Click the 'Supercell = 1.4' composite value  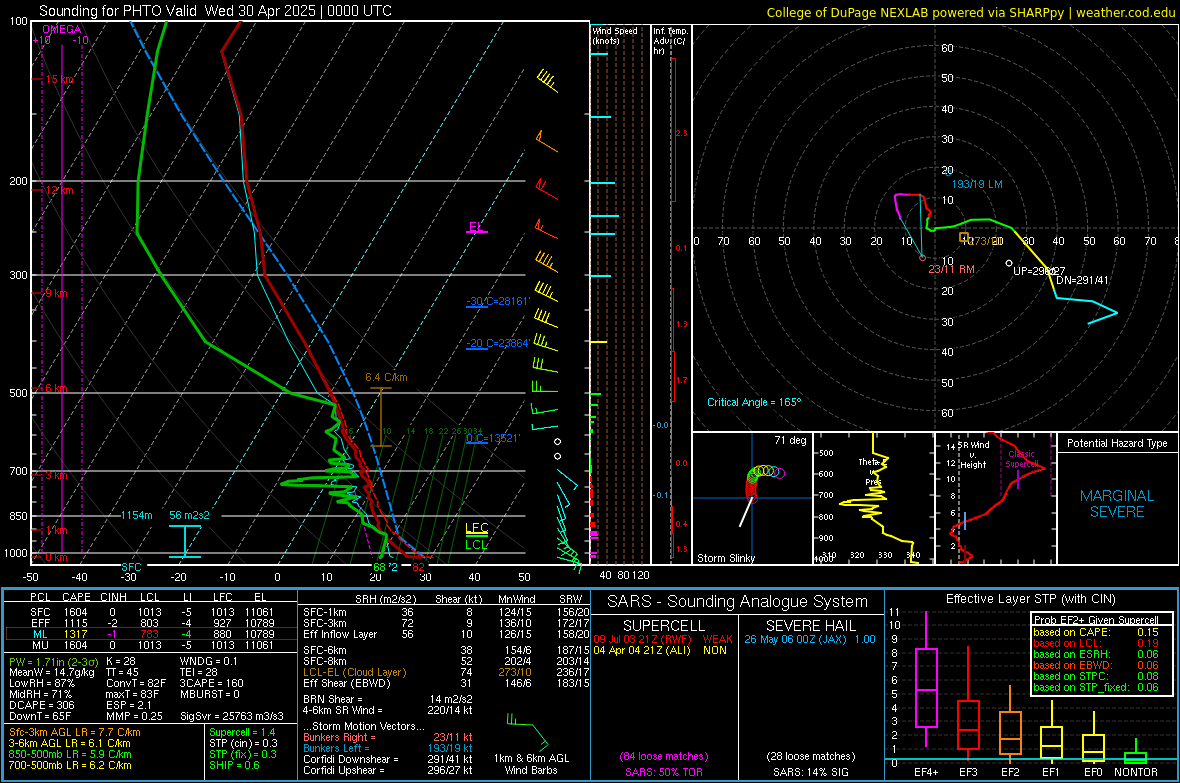242,732
